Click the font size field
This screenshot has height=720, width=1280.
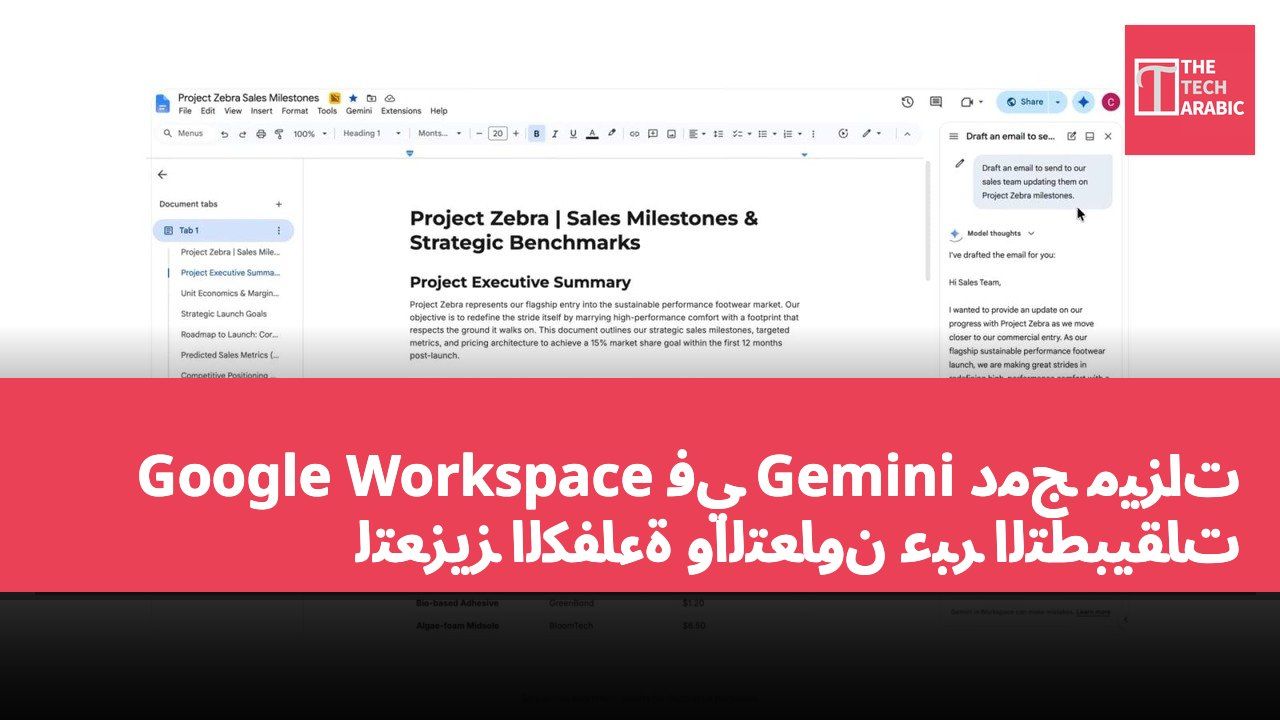(x=497, y=133)
